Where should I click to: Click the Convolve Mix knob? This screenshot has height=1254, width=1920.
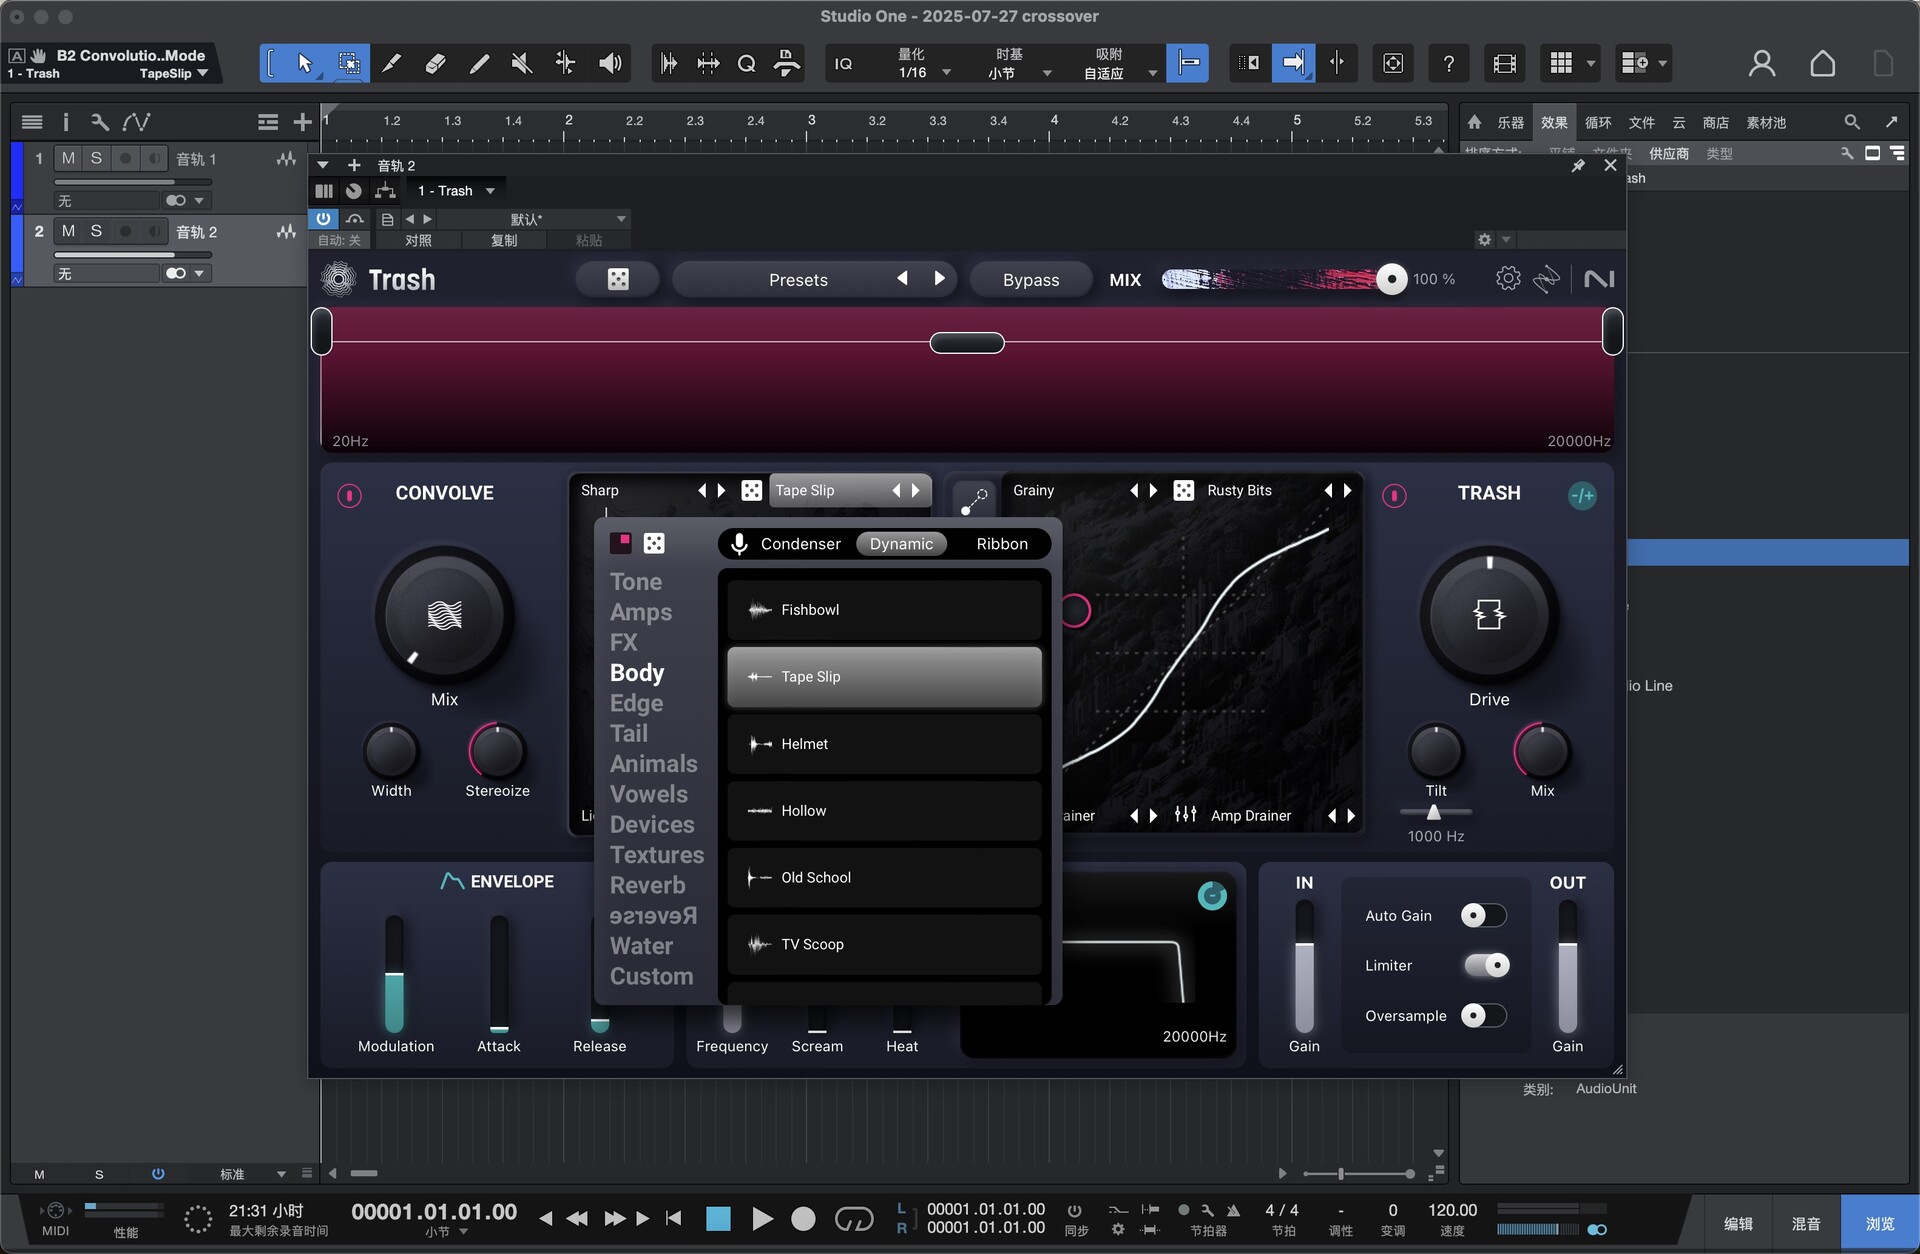(444, 614)
